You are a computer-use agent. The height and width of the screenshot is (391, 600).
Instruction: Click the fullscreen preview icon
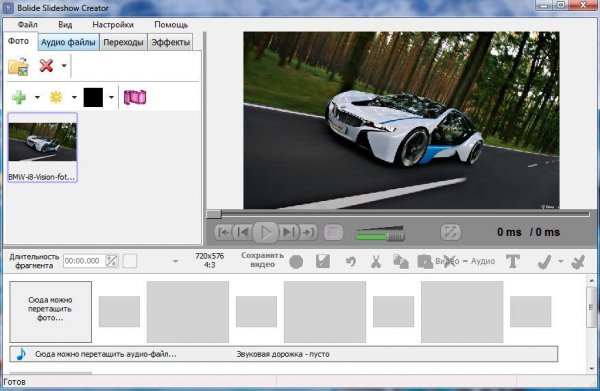pos(450,232)
